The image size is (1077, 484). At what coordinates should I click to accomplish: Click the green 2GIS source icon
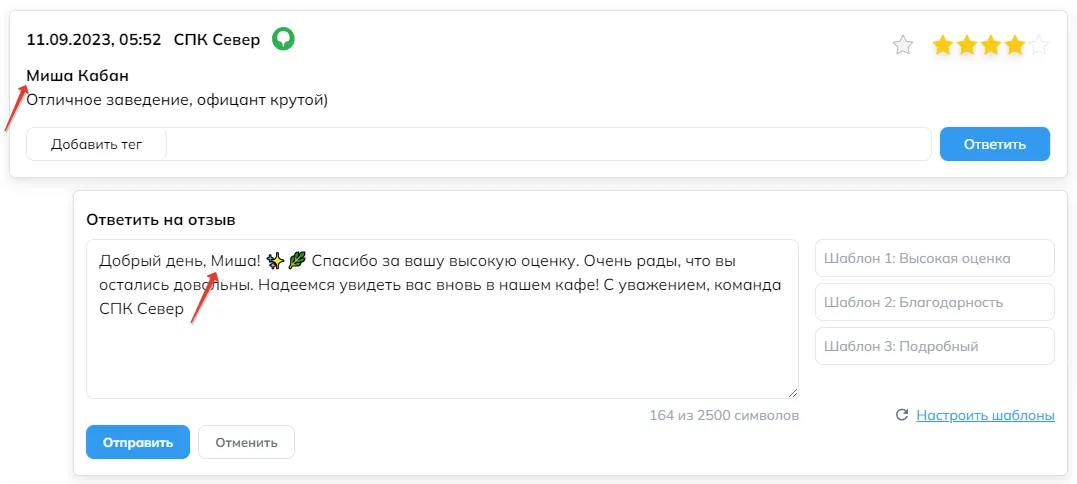(x=283, y=39)
